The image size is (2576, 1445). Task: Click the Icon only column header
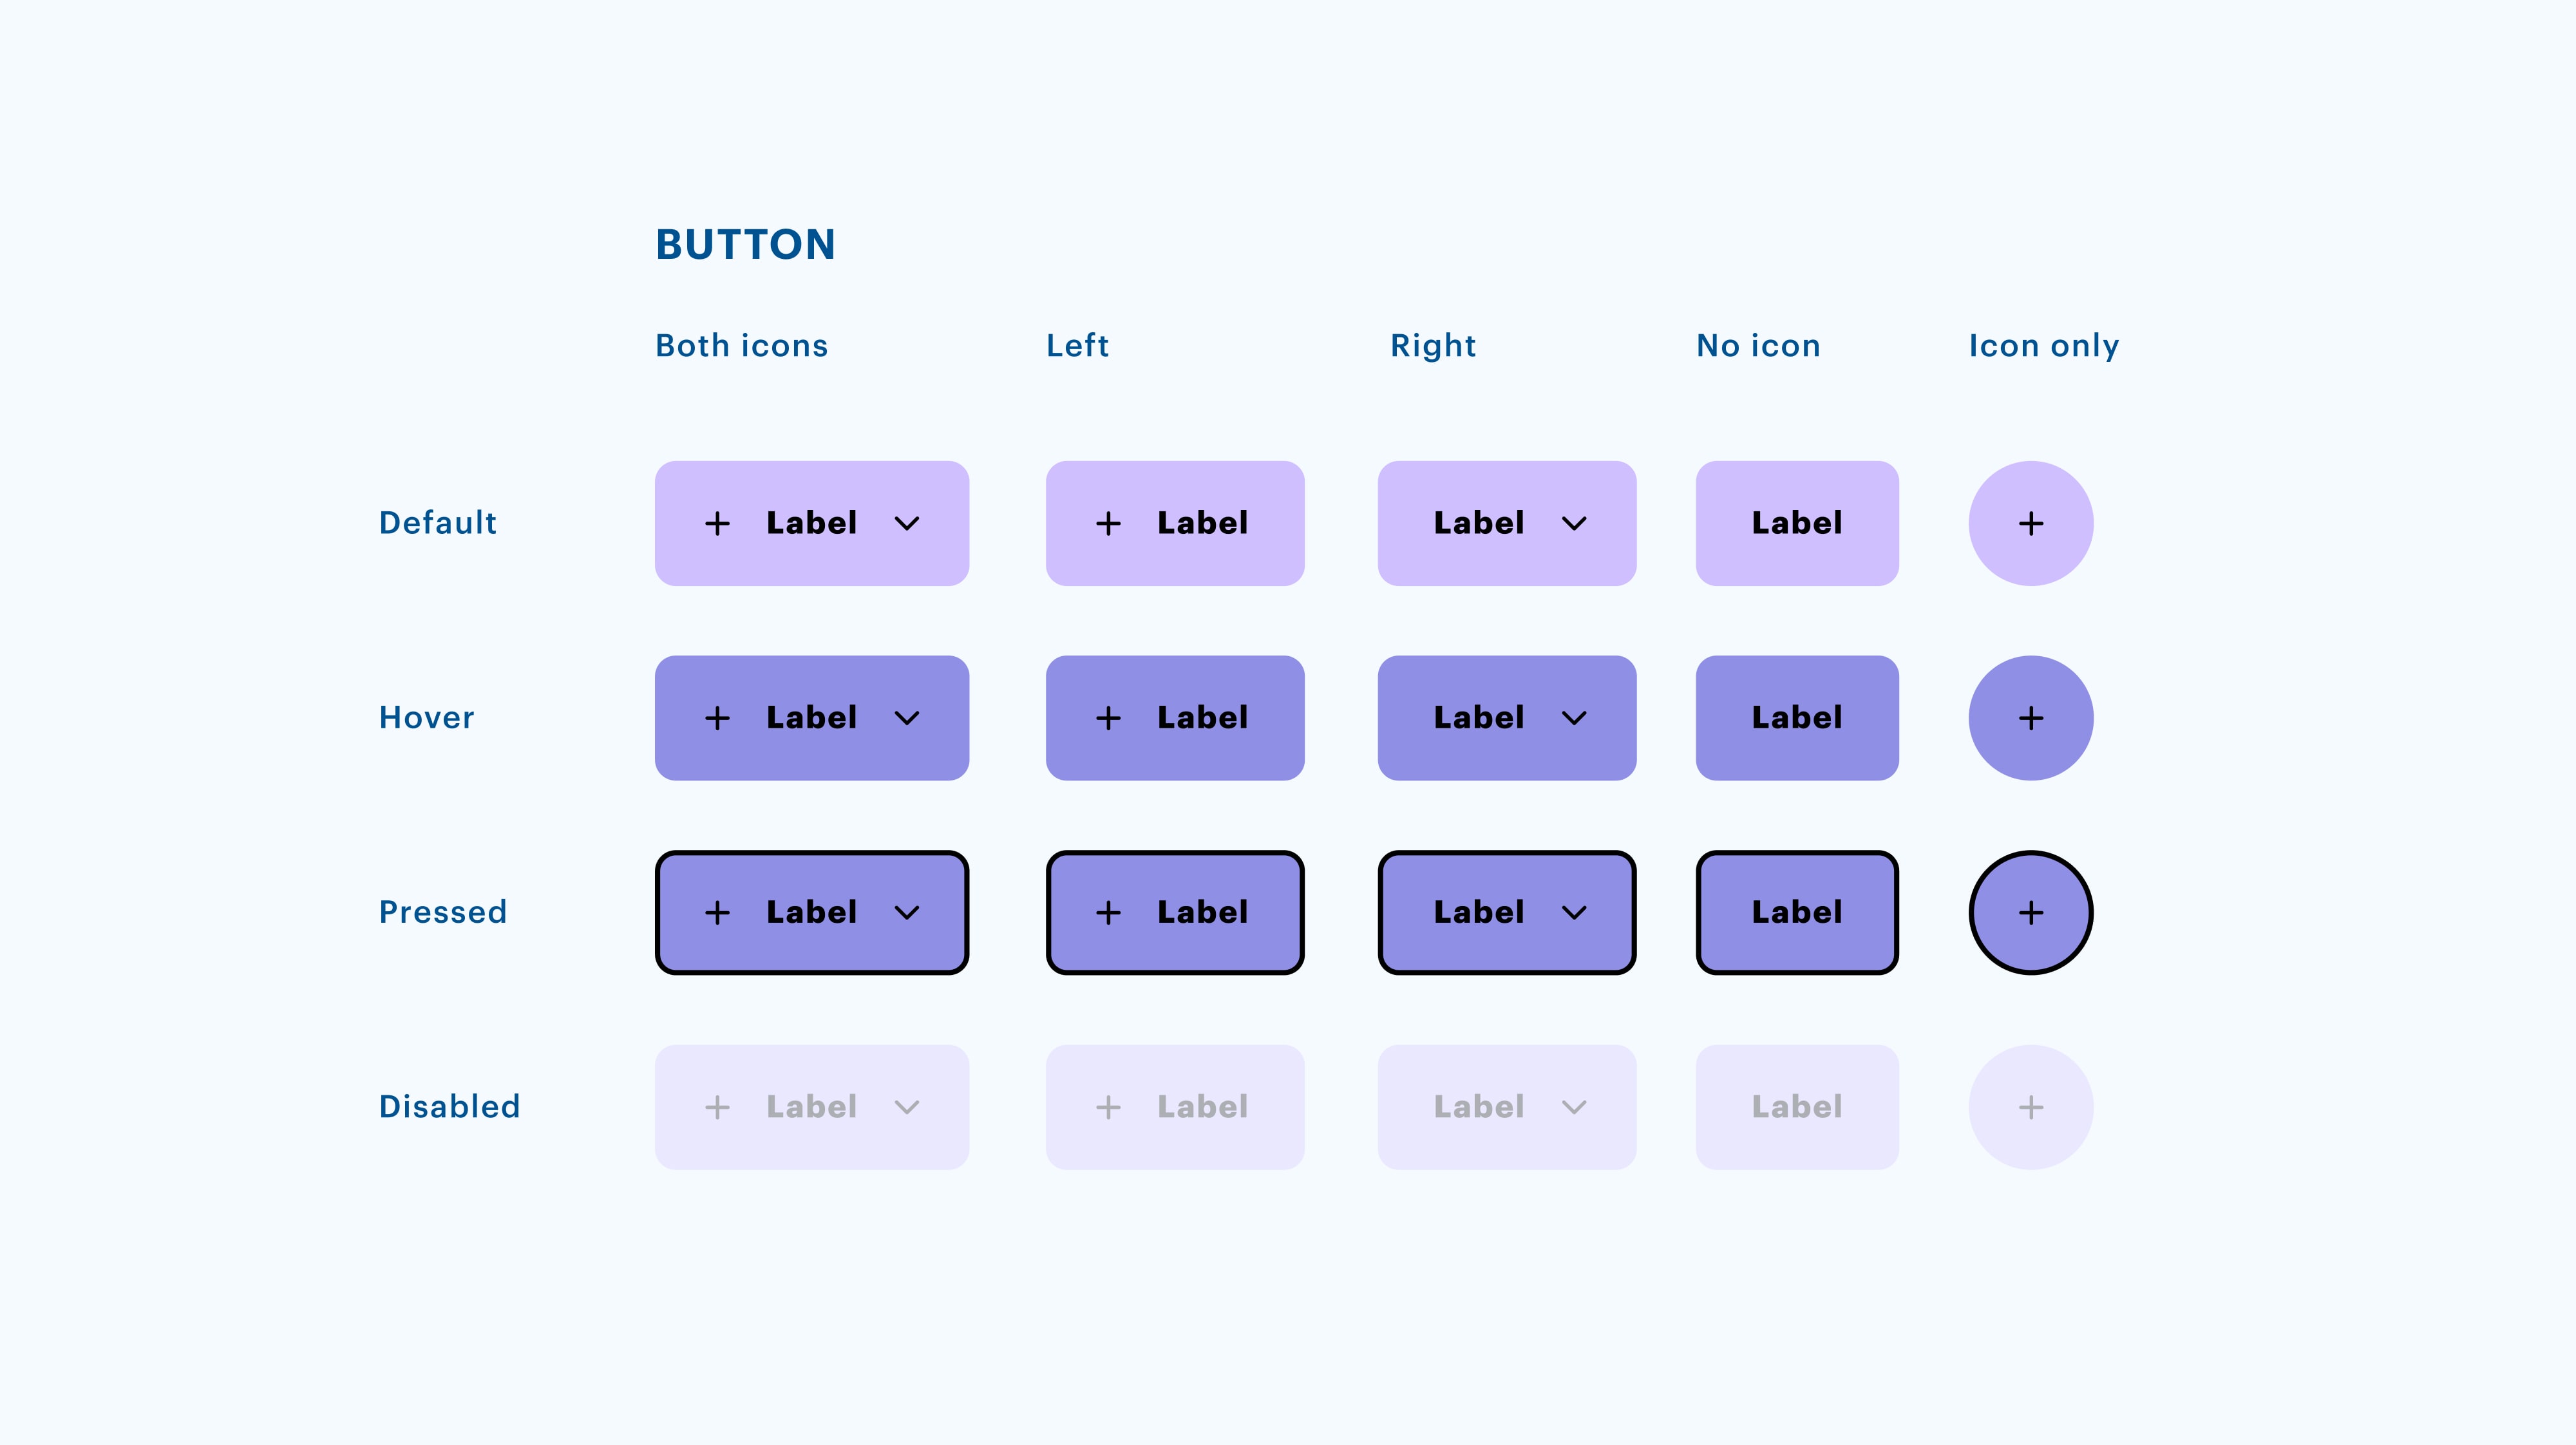pyautogui.click(x=2043, y=345)
